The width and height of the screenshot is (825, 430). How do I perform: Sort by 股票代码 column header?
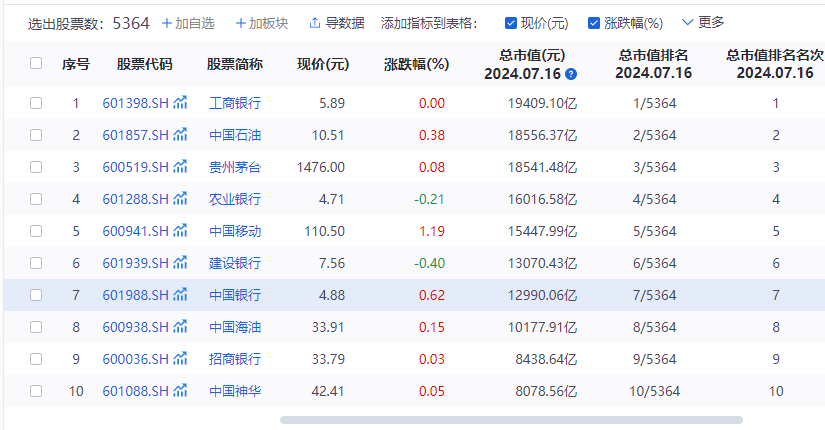pos(144,64)
